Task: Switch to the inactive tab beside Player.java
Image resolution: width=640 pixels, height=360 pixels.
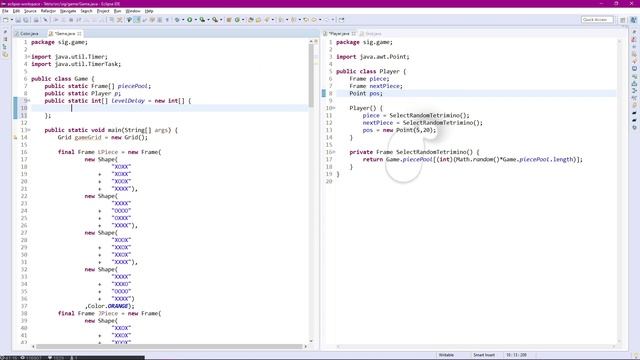Action: click(x=371, y=33)
